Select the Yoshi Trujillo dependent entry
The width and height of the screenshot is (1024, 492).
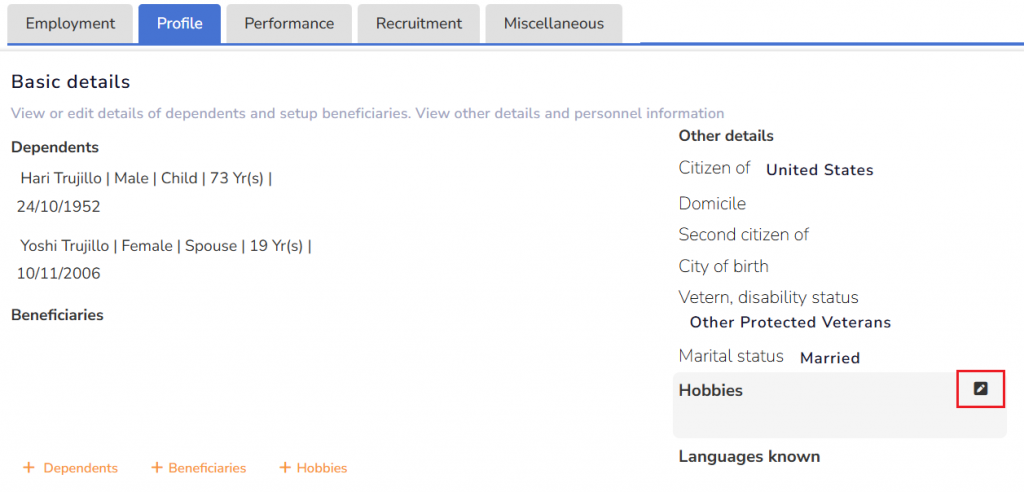[x=165, y=246]
